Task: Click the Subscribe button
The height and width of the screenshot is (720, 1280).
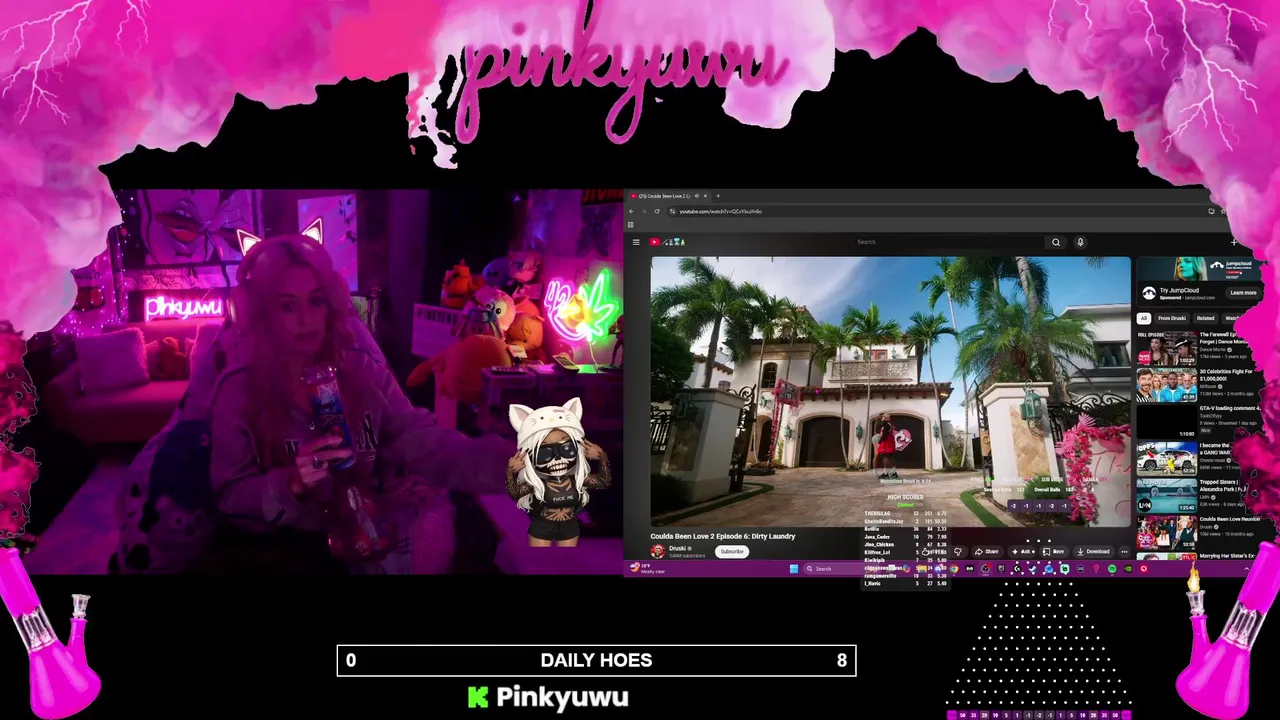Action: (732, 551)
